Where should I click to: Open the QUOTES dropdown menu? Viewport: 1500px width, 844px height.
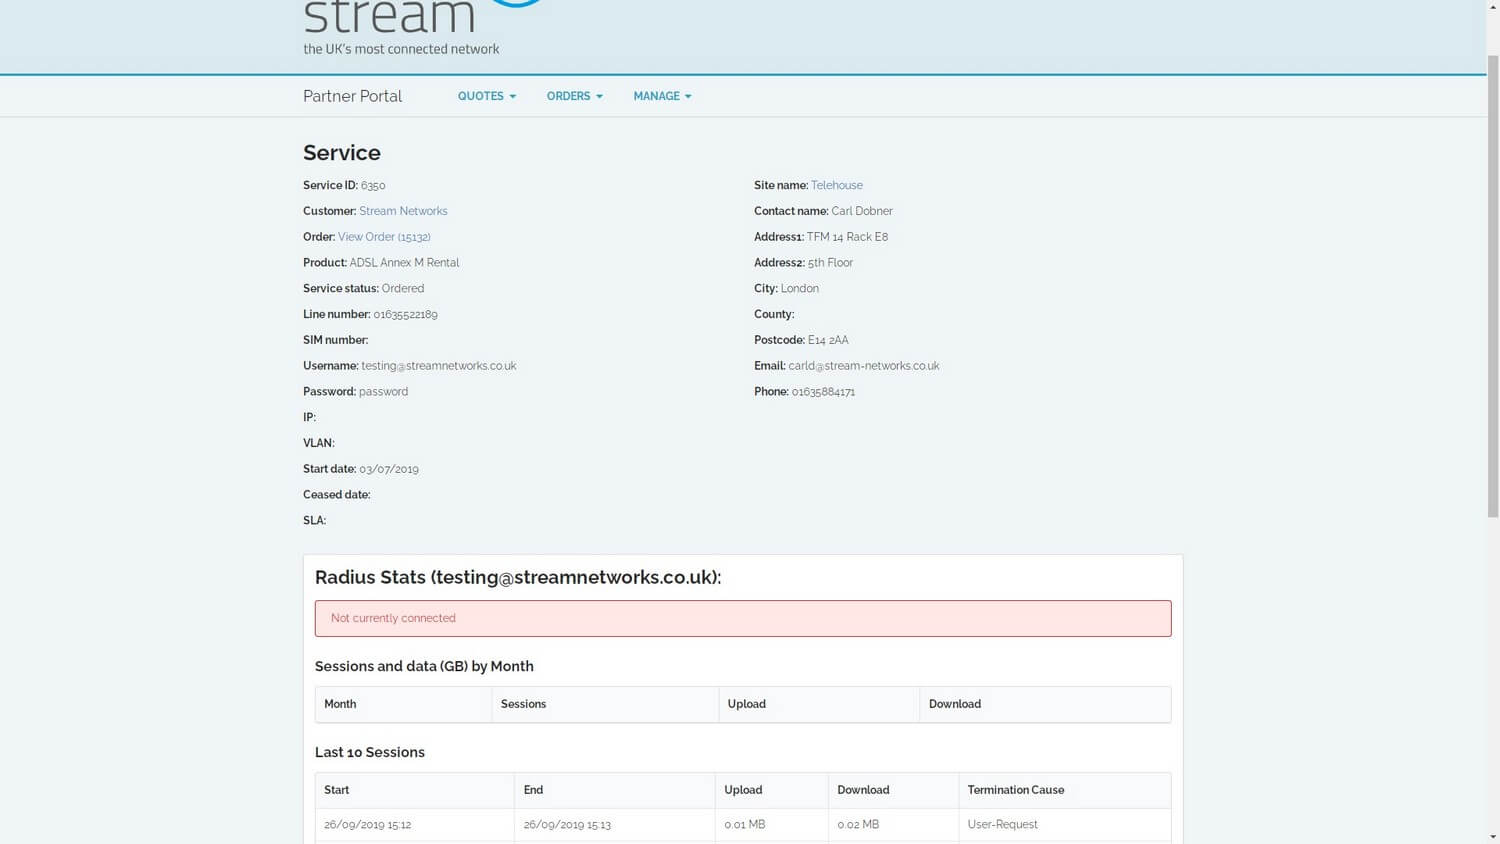[487, 96]
